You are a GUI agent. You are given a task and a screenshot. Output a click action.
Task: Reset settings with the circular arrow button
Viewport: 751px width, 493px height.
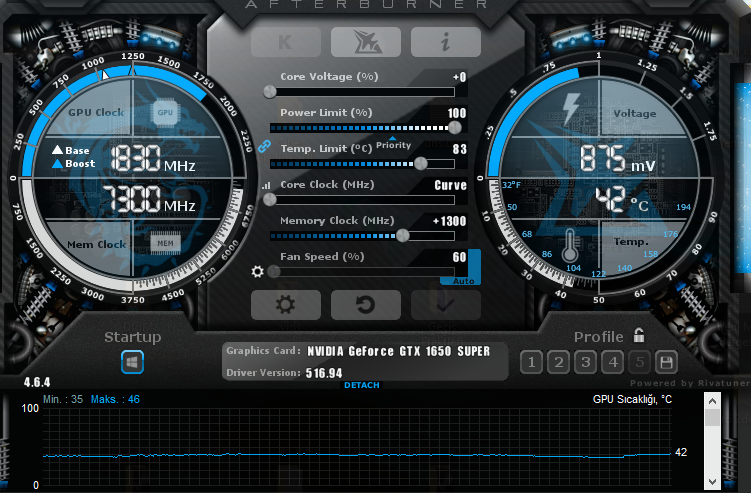click(x=365, y=305)
